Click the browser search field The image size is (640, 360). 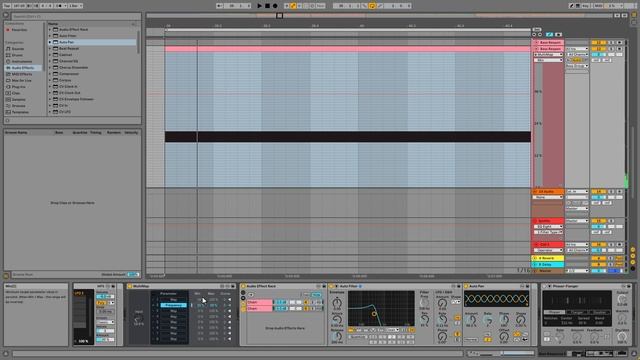pos(76,16)
